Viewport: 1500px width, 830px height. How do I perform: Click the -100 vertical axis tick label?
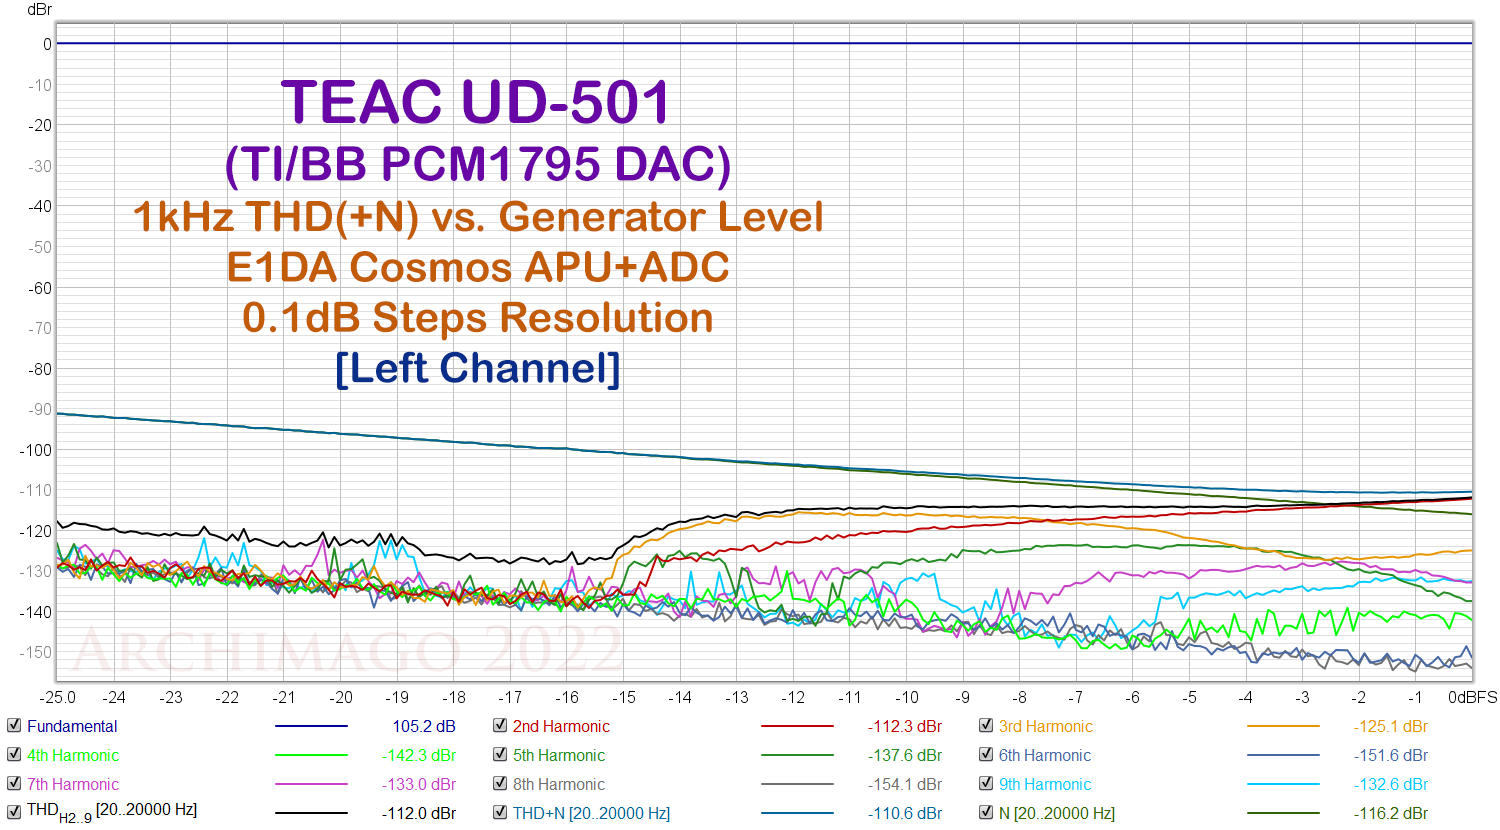click(36, 450)
